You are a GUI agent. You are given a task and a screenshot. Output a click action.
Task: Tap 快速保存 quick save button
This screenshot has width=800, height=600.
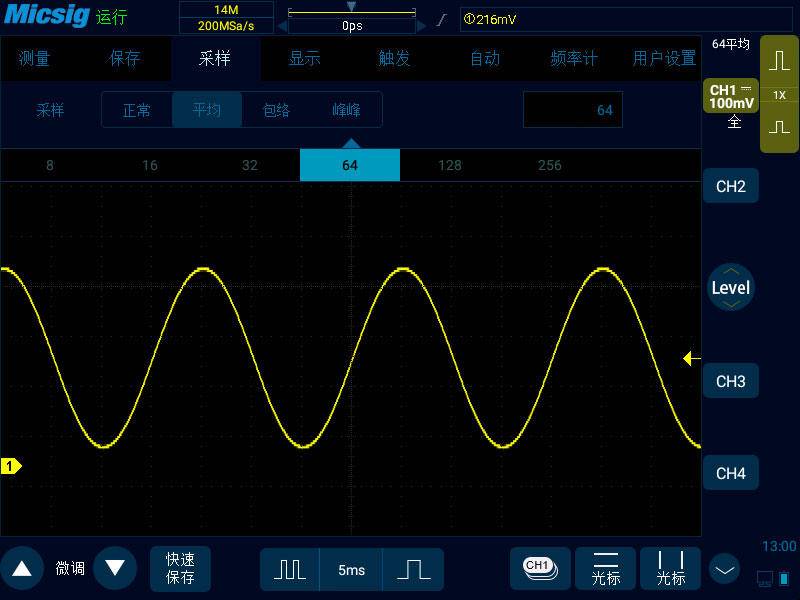(x=180, y=568)
